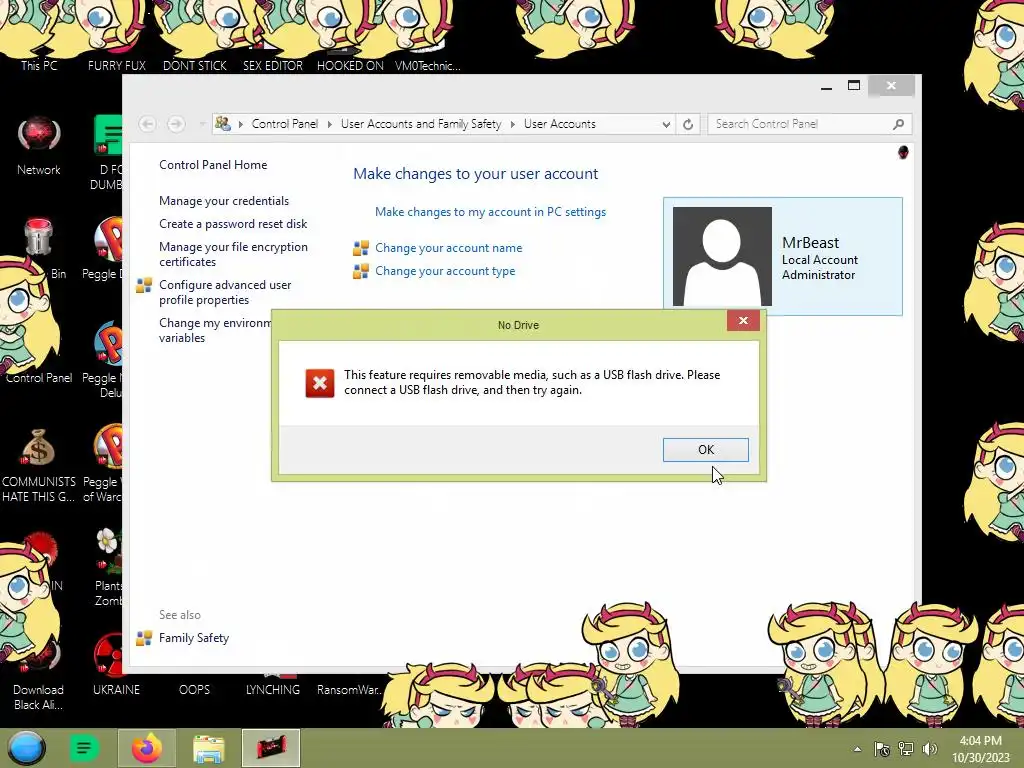
Task: Select the Network desktop icon
Action: pos(39,146)
